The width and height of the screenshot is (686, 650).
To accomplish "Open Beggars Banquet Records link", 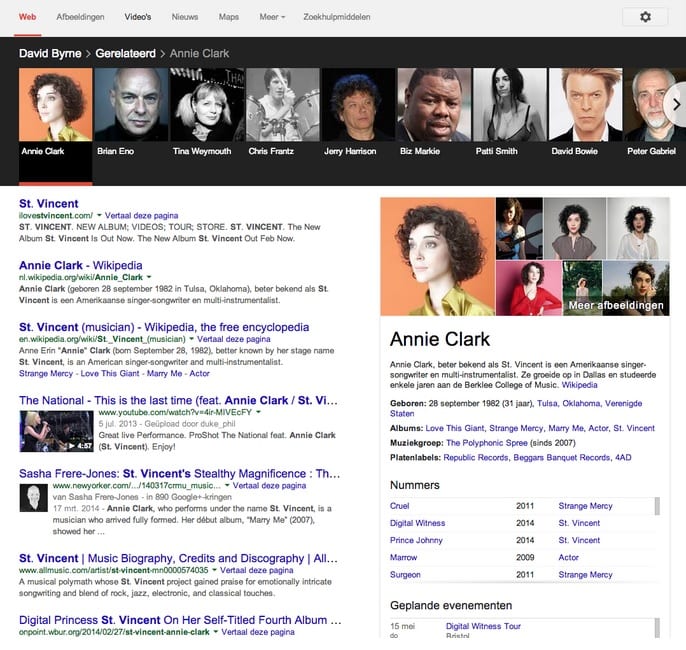I will click(x=561, y=458).
